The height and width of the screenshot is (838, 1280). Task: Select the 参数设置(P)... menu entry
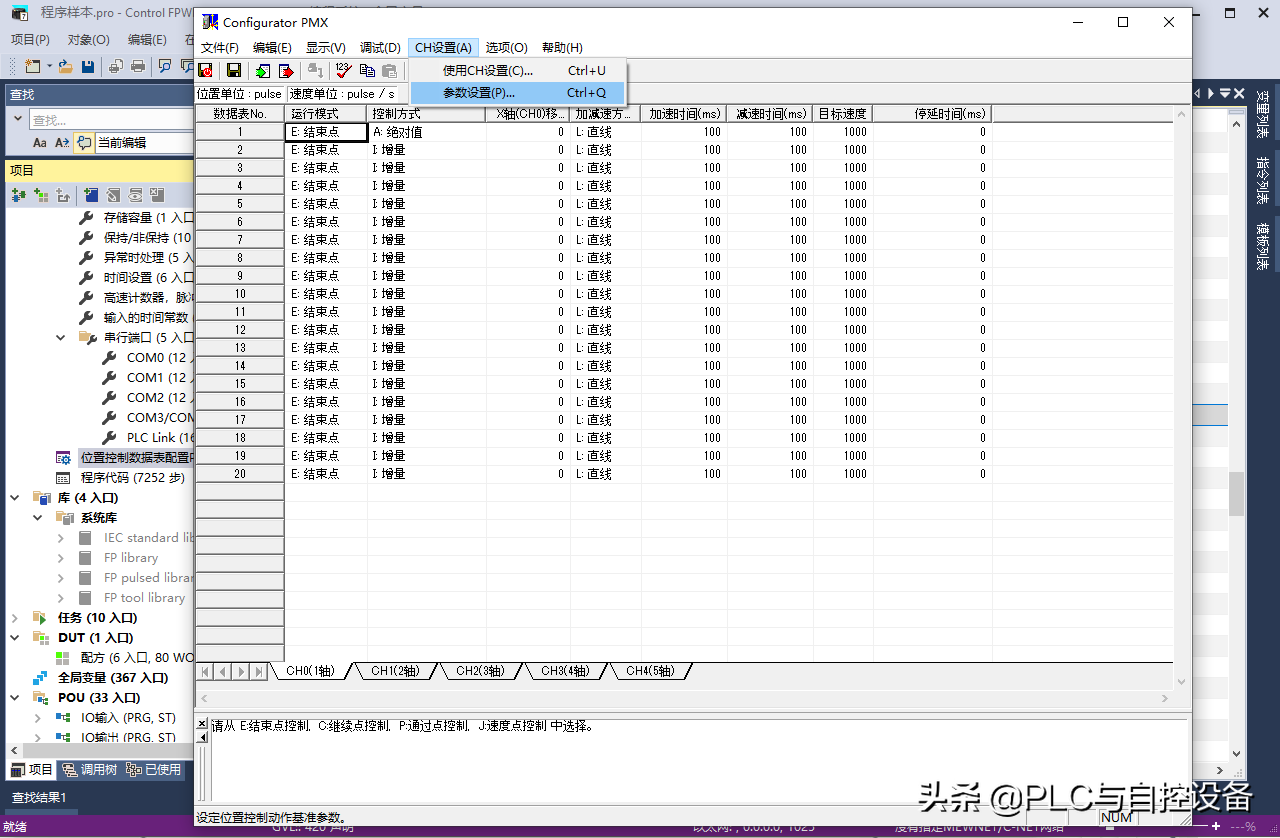(x=479, y=93)
